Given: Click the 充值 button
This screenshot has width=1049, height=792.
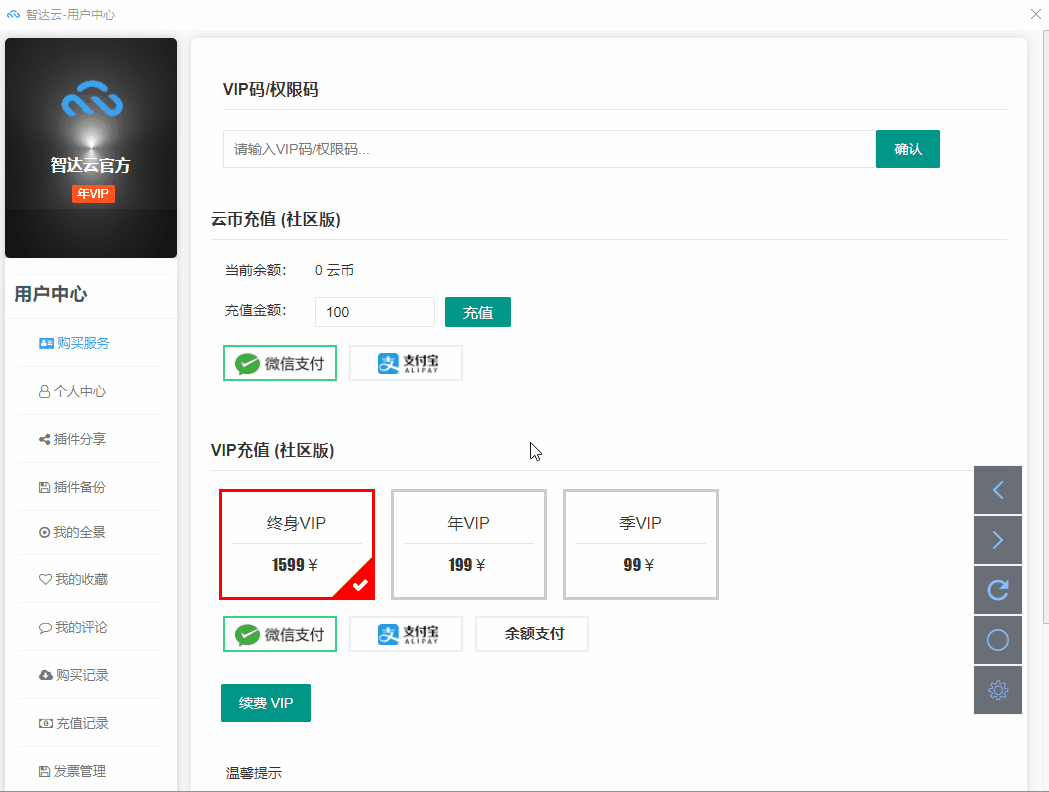Looking at the screenshot, I should tap(477, 311).
